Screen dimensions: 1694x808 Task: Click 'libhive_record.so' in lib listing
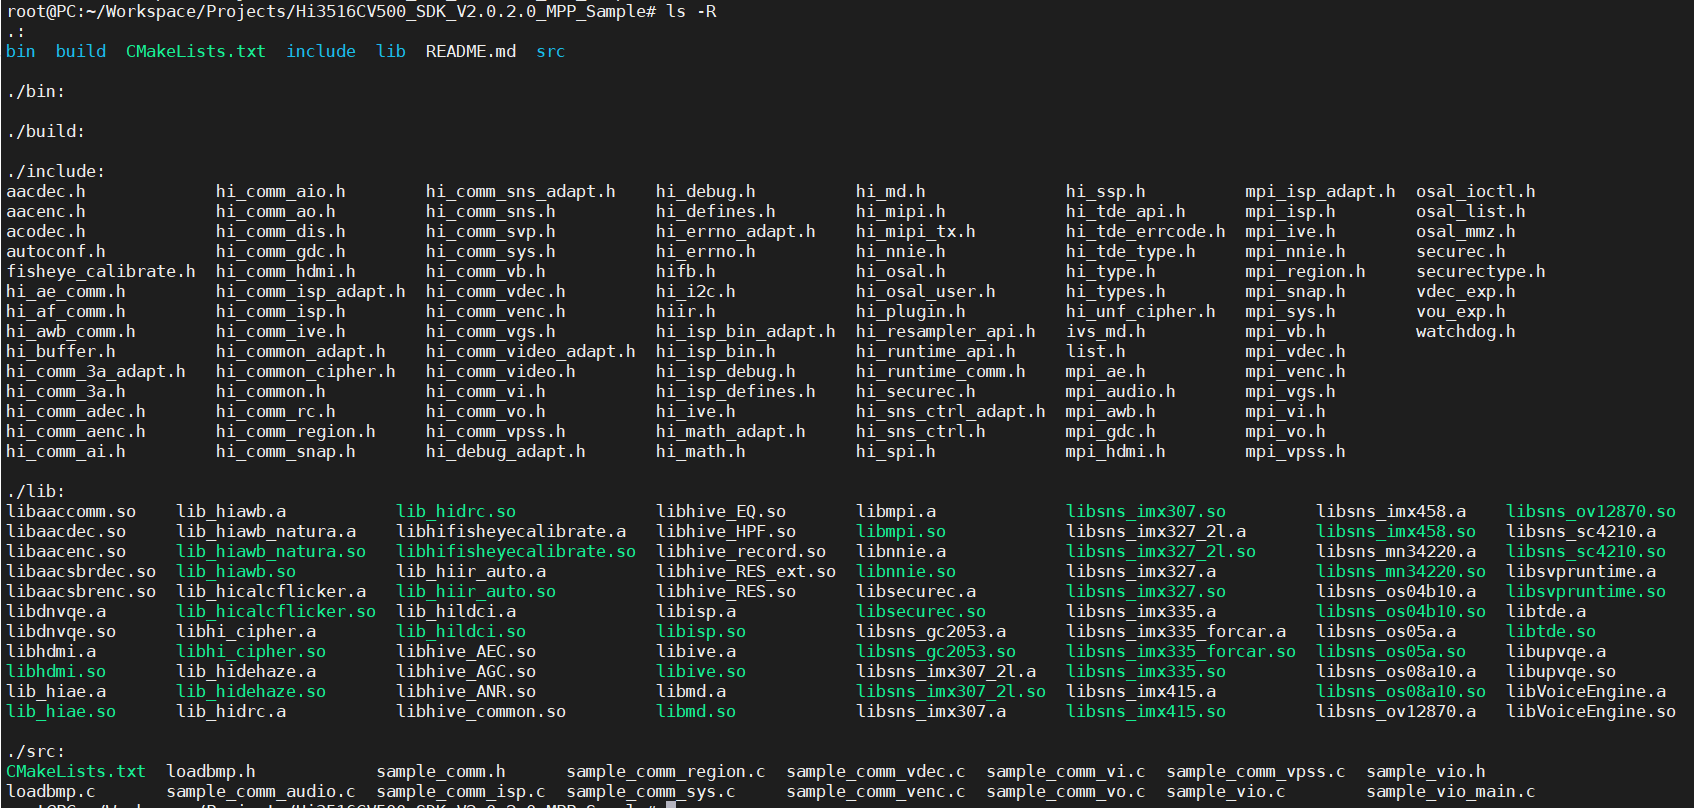(x=741, y=551)
